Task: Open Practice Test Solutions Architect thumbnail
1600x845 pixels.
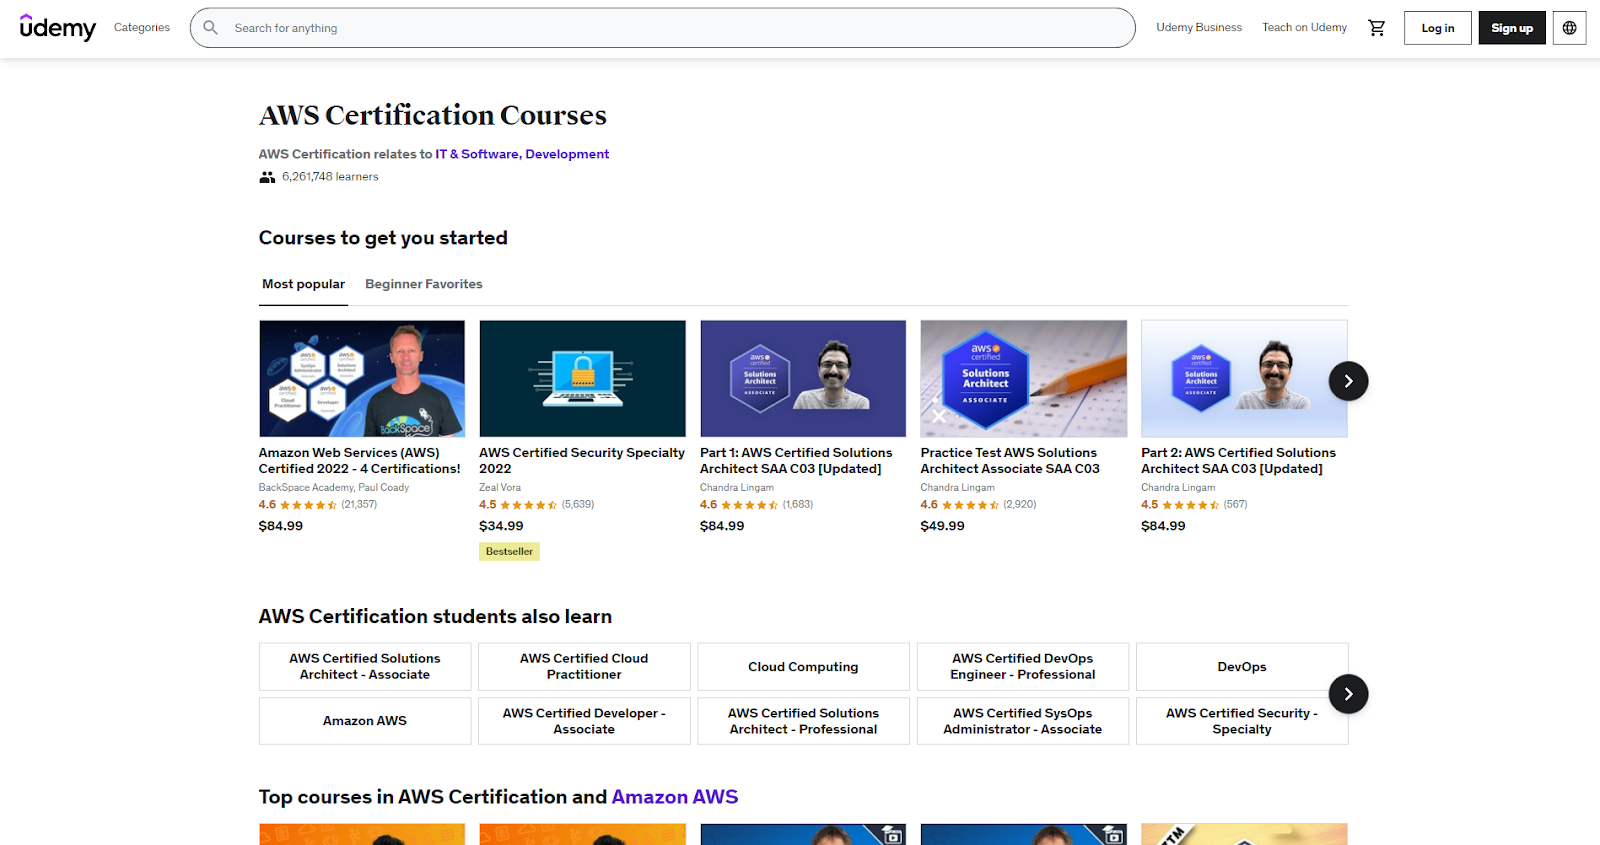Action: point(1024,378)
